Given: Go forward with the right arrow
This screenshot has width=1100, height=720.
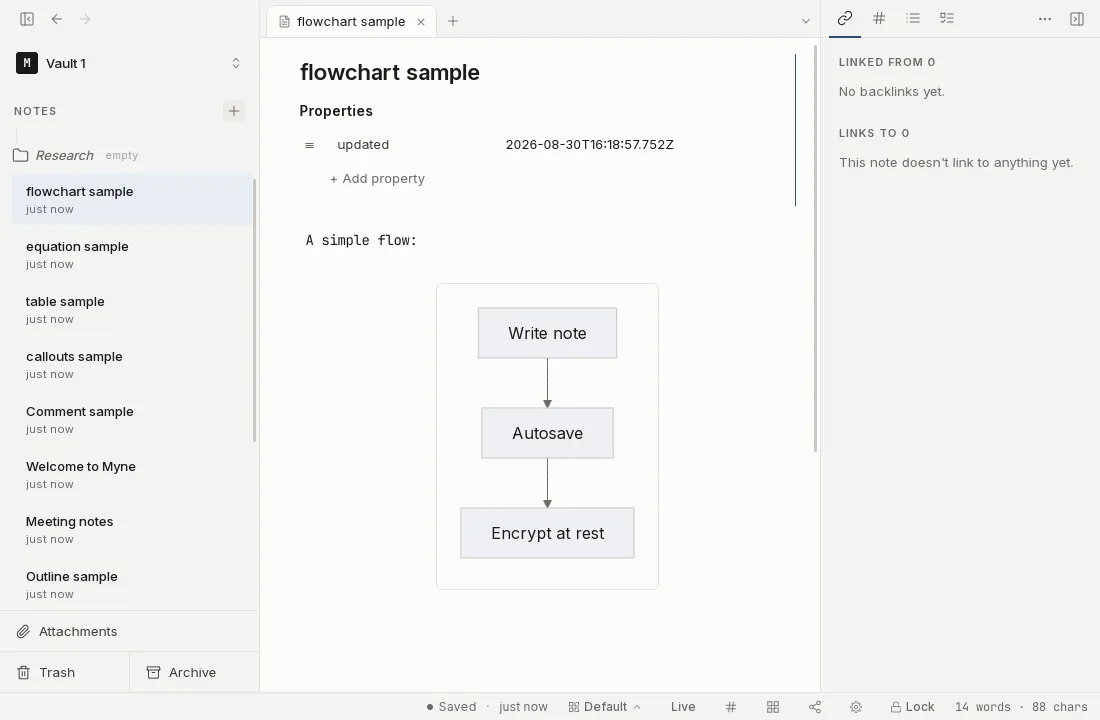Looking at the screenshot, I should pos(85,19).
